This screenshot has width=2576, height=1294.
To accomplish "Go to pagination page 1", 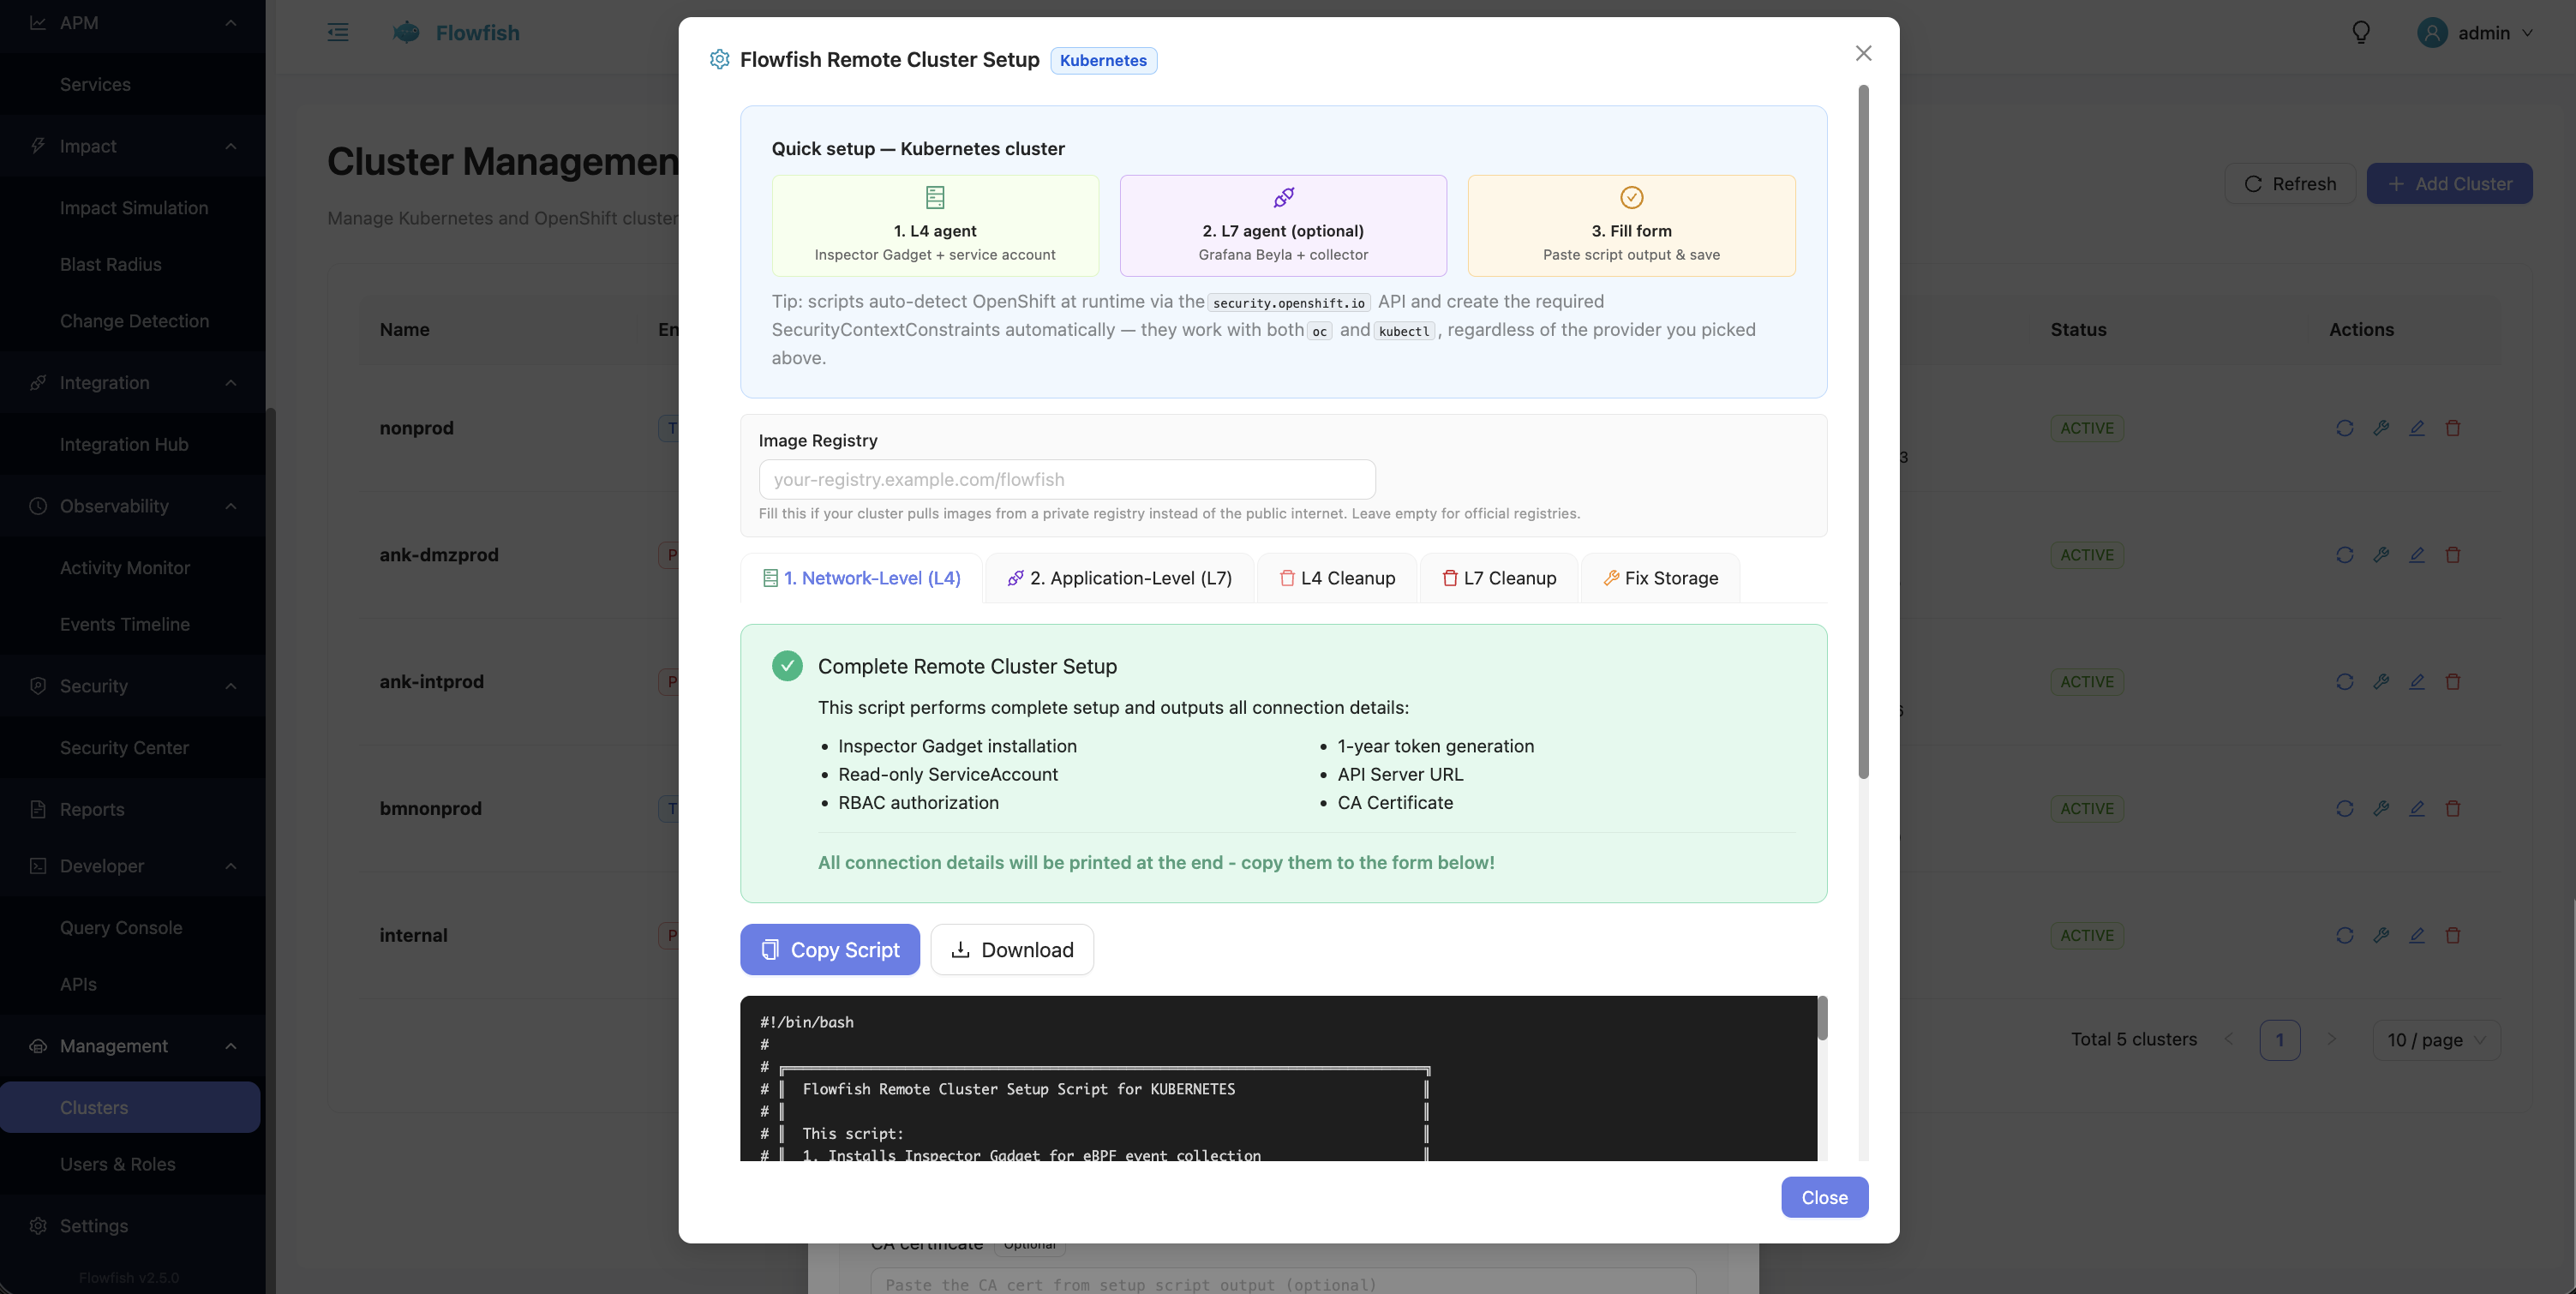I will click(2279, 1040).
